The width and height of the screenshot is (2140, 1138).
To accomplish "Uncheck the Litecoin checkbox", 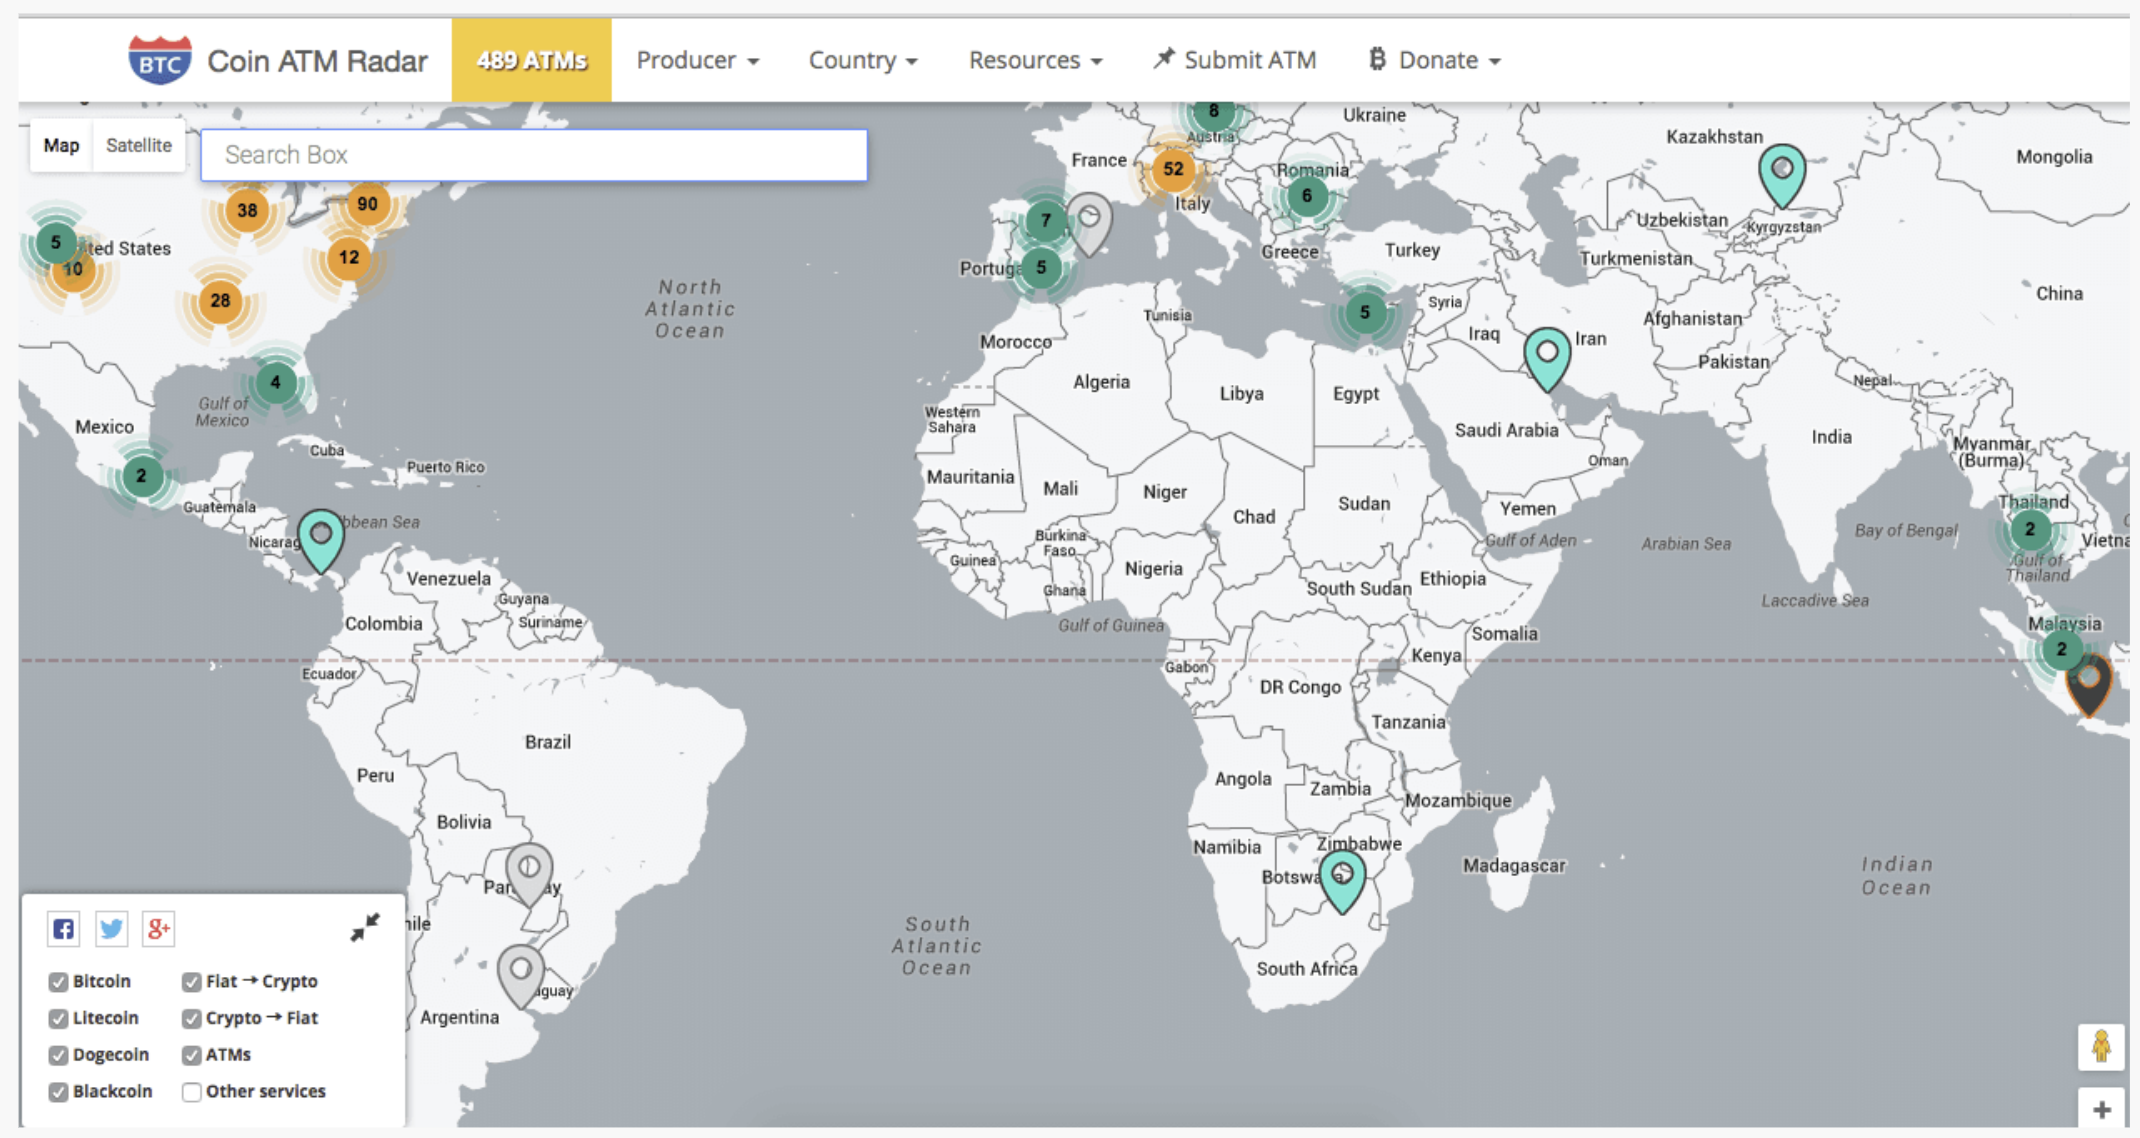I will 58,1018.
